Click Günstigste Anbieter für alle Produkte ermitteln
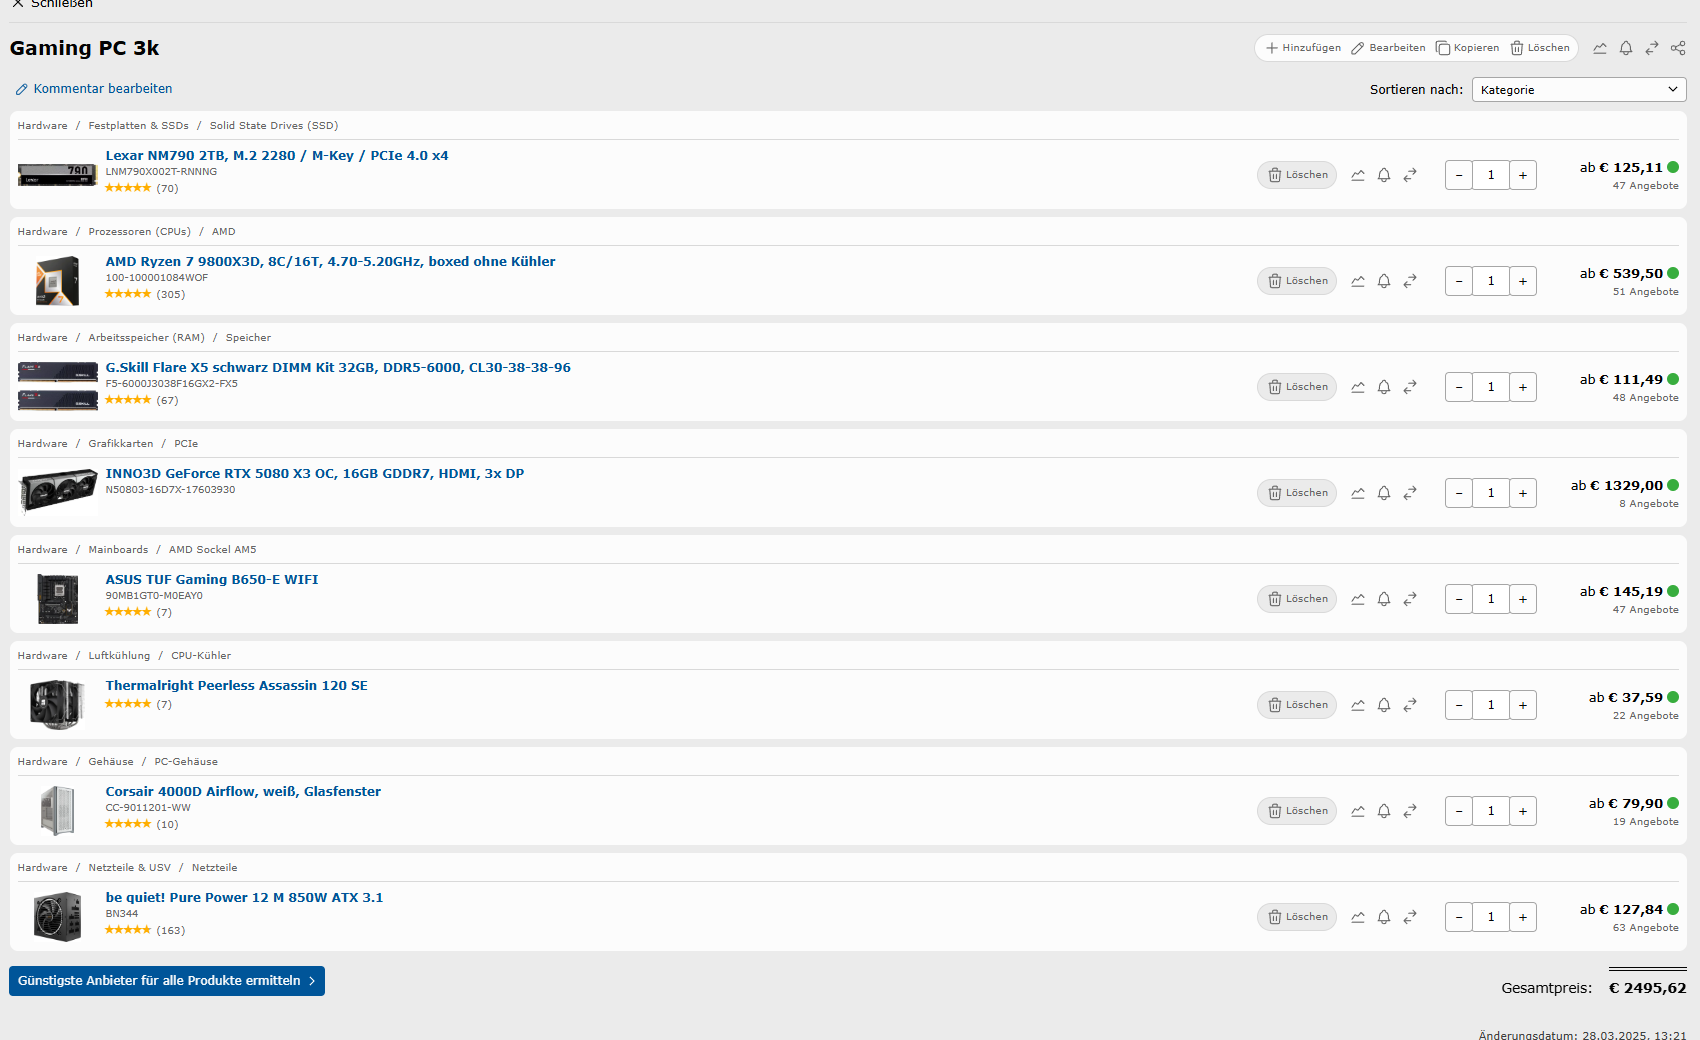 pos(167,981)
